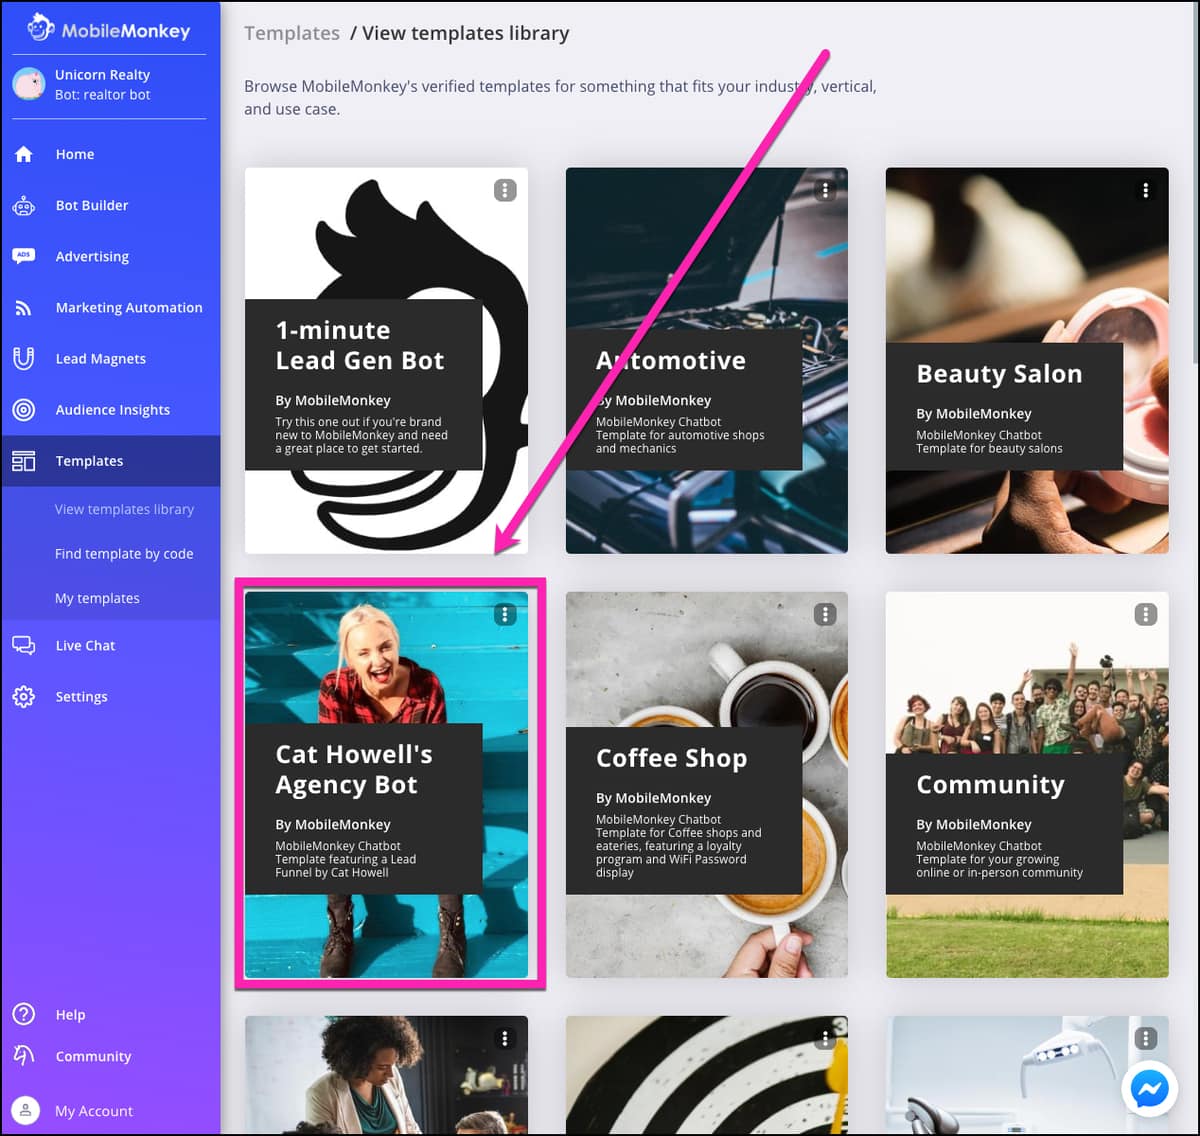Click Templates breadcrumb link

(x=292, y=33)
